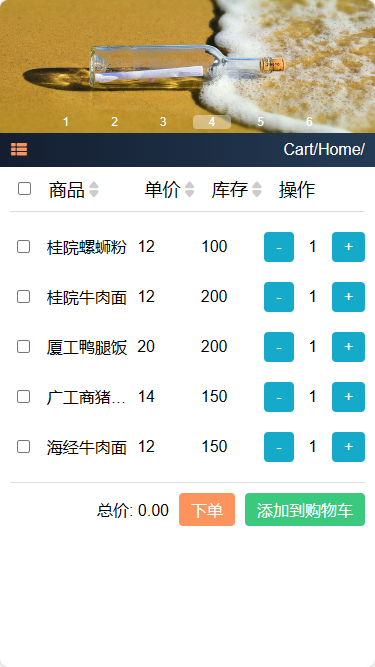
Task: Increase quantity for 广工商猪 item
Action: pyautogui.click(x=348, y=397)
